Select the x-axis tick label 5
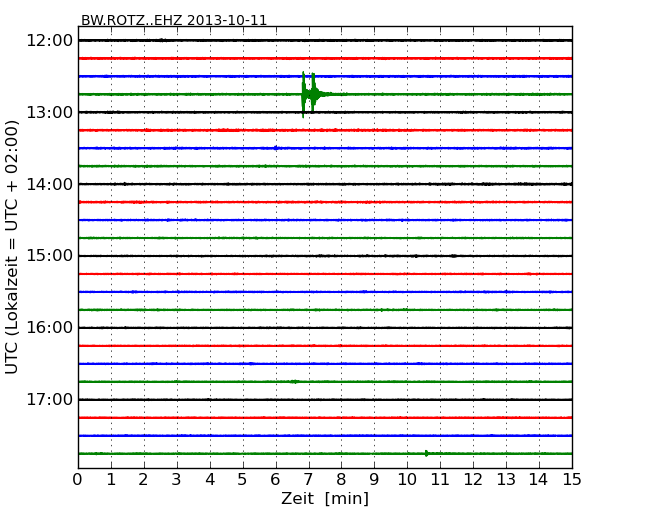 [243, 480]
